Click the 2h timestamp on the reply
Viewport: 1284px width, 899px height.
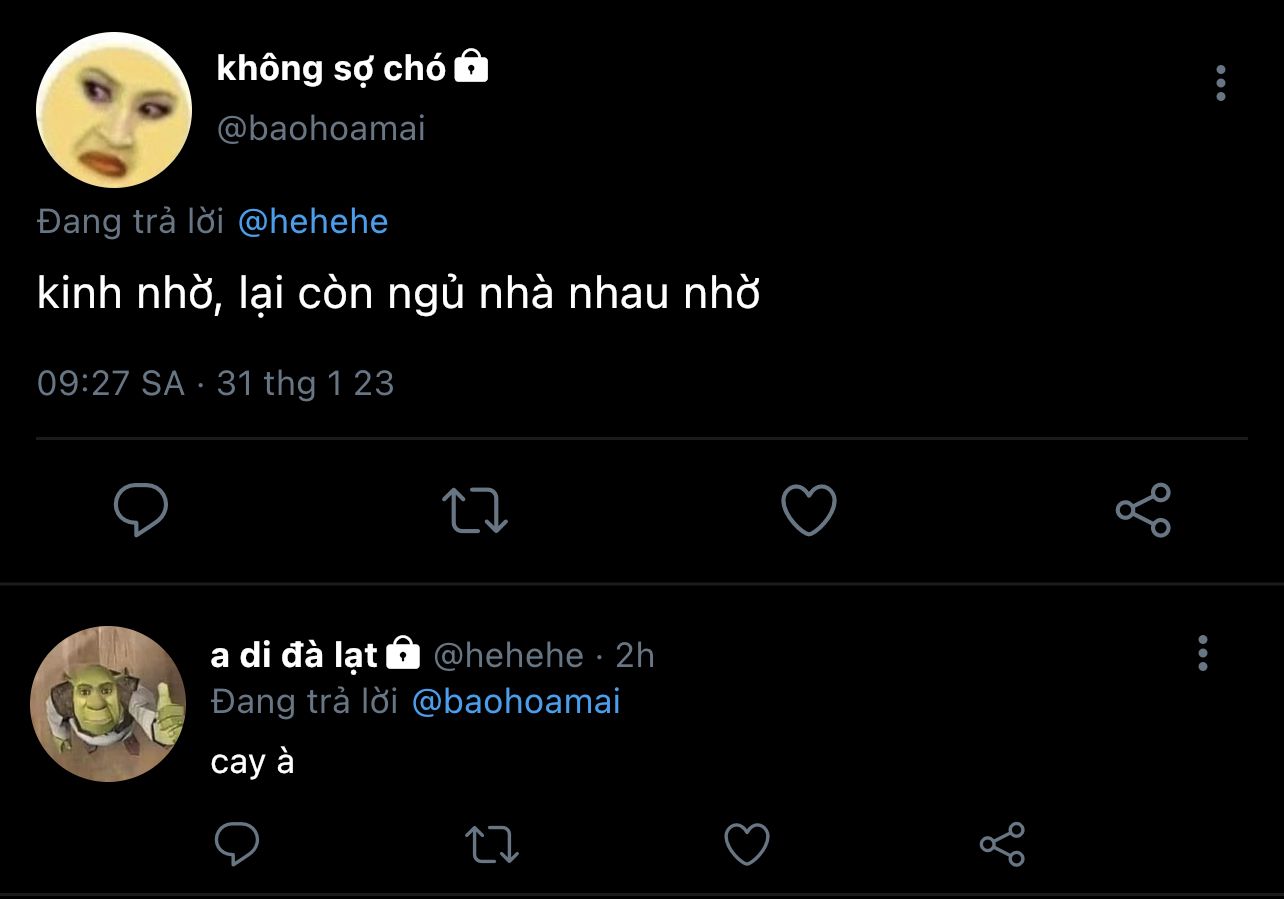coord(635,655)
